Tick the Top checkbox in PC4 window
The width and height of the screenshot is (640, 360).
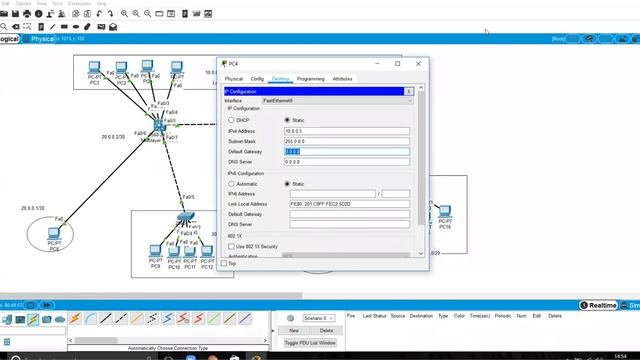224,263
